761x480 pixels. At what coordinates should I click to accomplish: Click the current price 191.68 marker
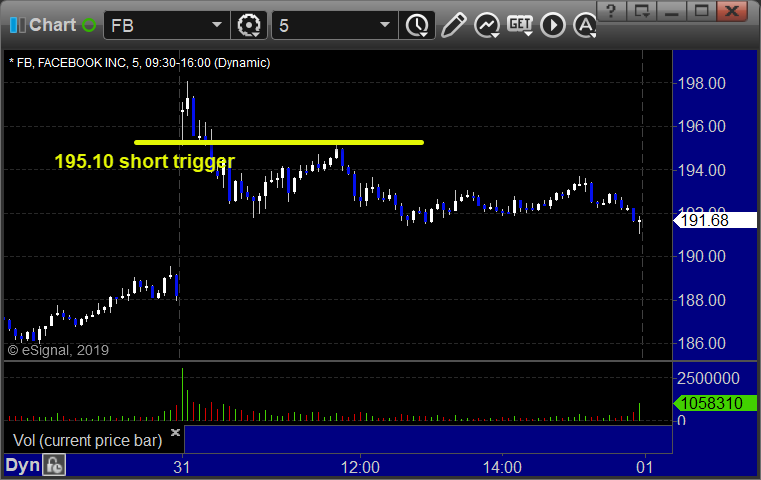point(714,220)
